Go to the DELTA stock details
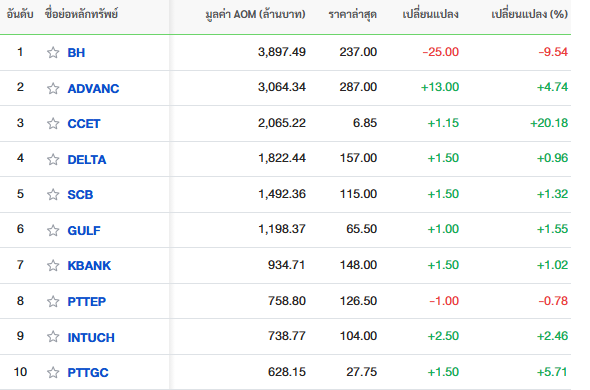This screenshot has height=390, width=590. [87, 160]
